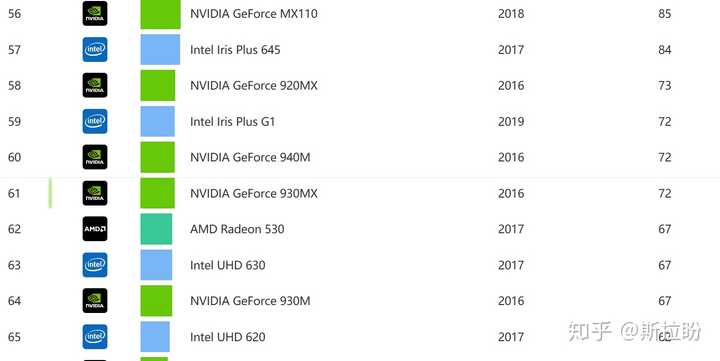This screenshot has height=361, width=720.
Task: Click the NVIDIA logo for GeForce 930MX
Action: 95,193
